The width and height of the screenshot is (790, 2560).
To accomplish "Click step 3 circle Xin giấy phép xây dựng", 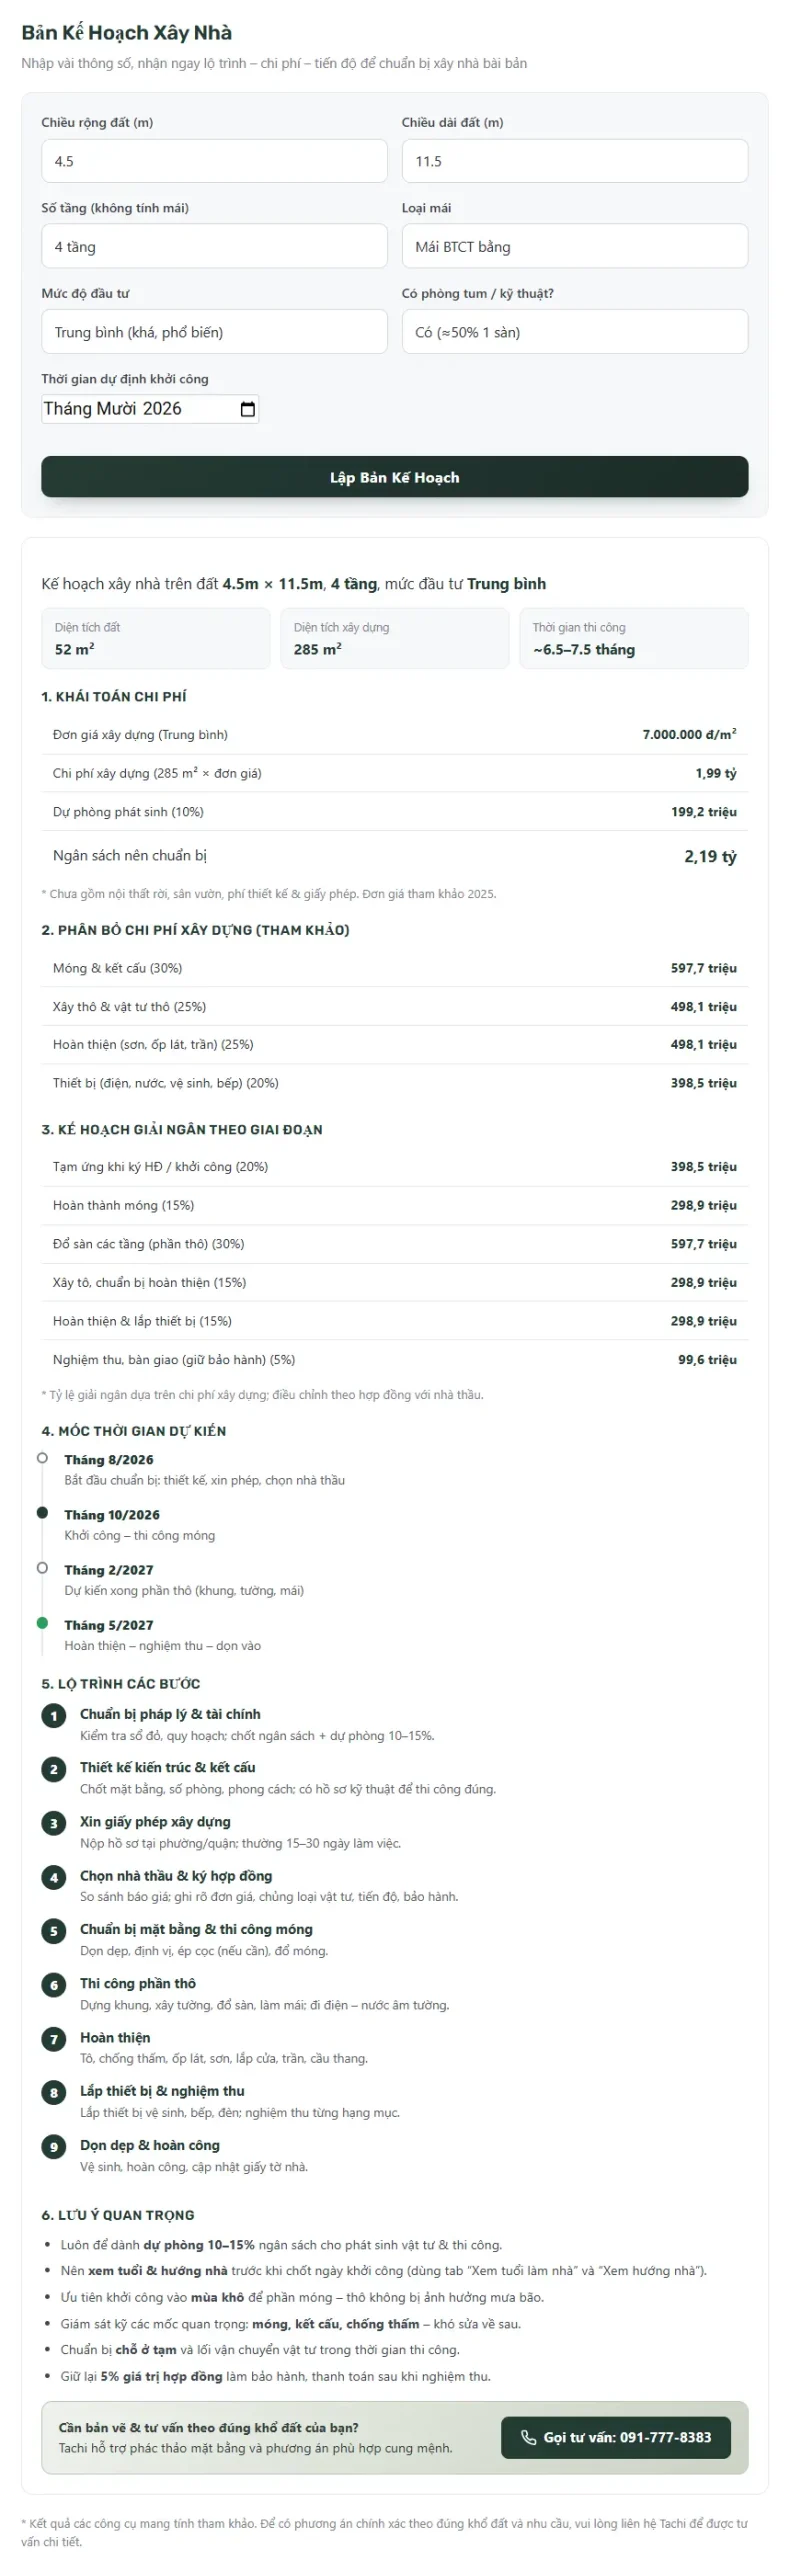I will coord(54,1823).
